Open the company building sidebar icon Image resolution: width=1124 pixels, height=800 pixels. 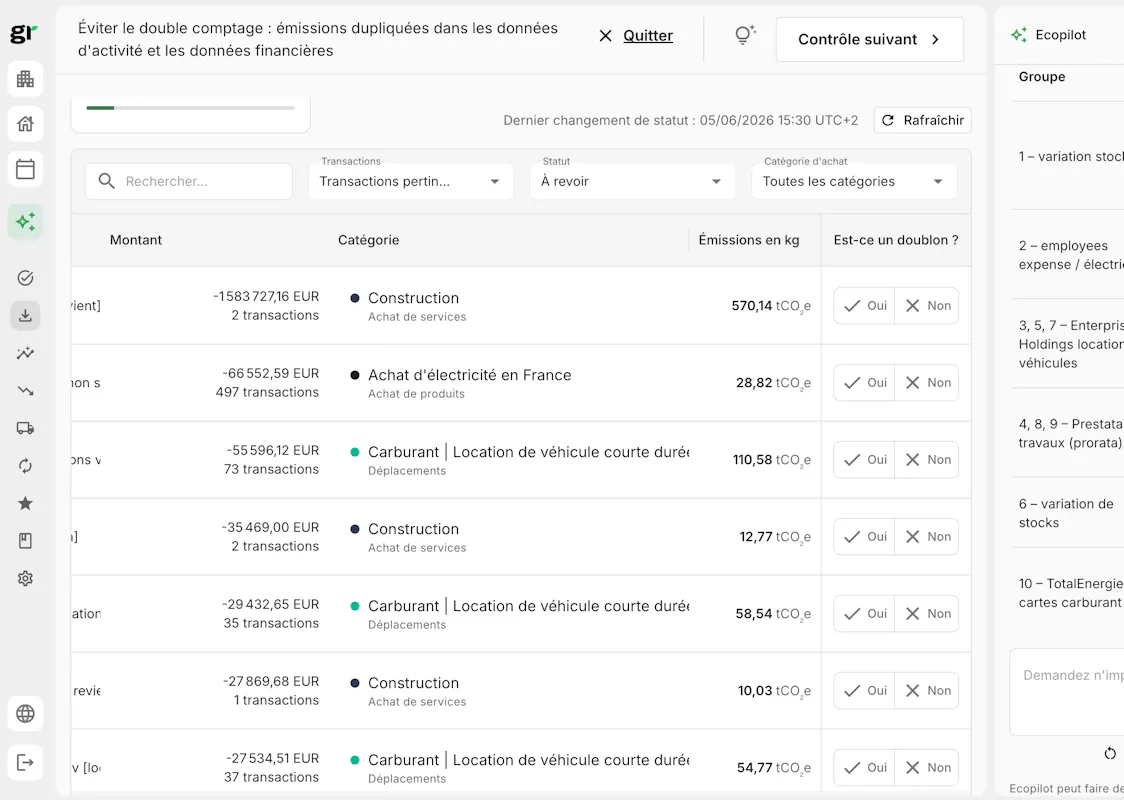coord(25,79)
